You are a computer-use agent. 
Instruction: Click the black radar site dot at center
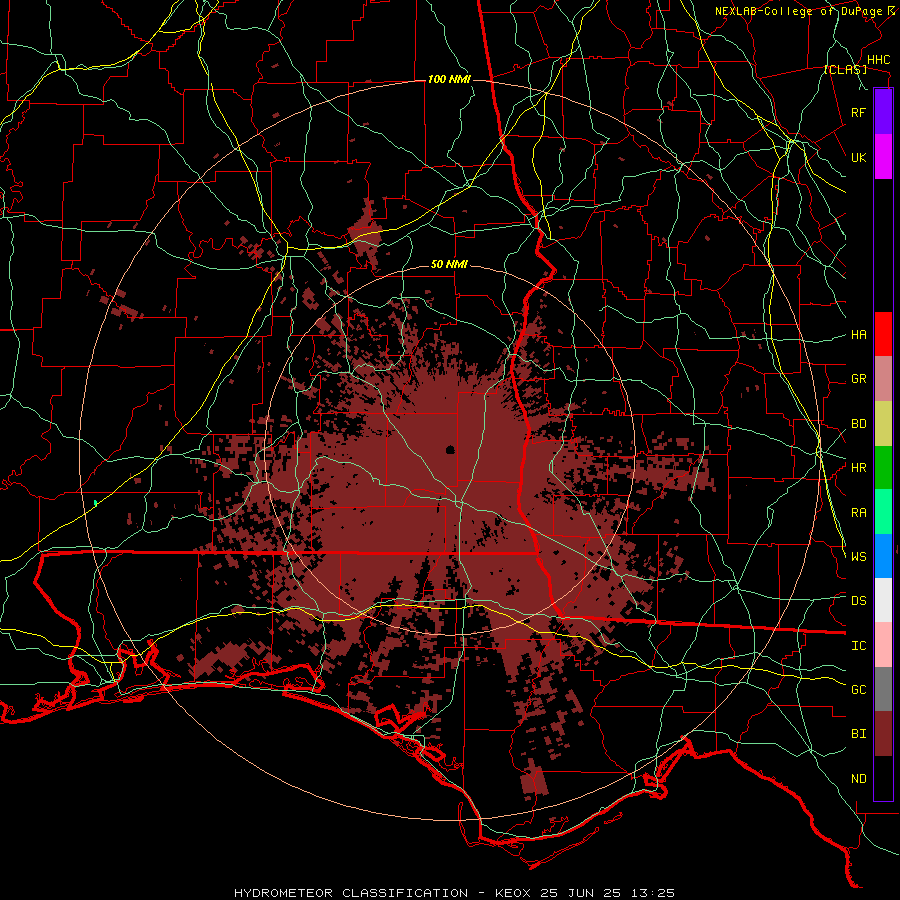click(450, 449)
